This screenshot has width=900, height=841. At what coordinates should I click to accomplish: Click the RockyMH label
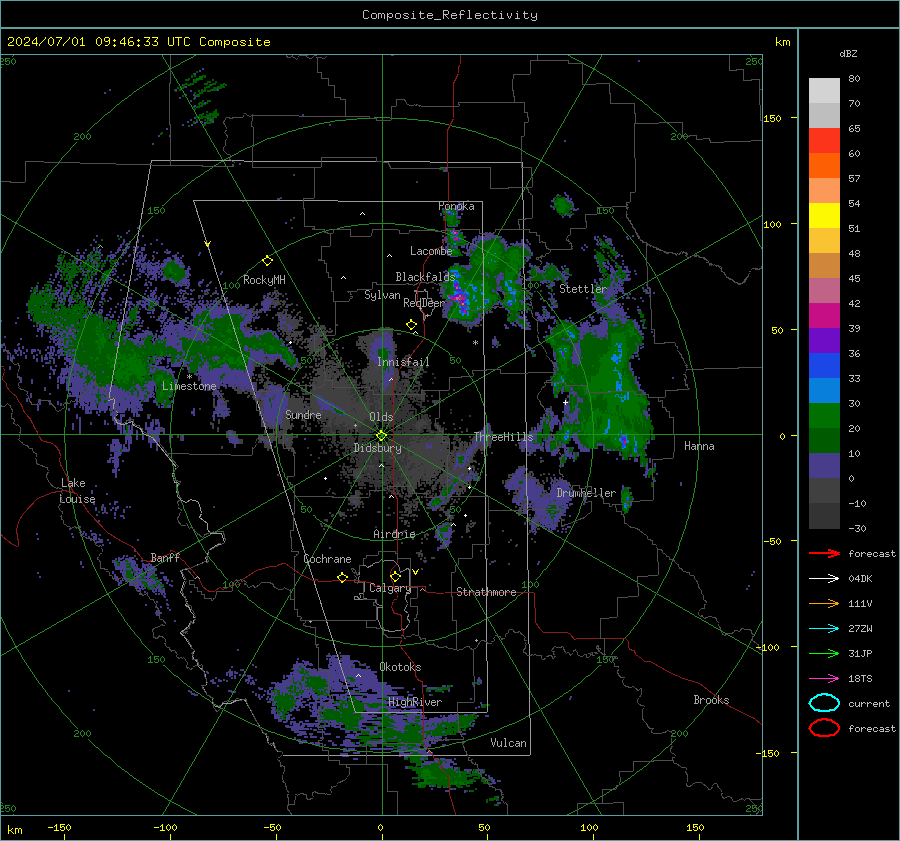(x=264, y=280)
